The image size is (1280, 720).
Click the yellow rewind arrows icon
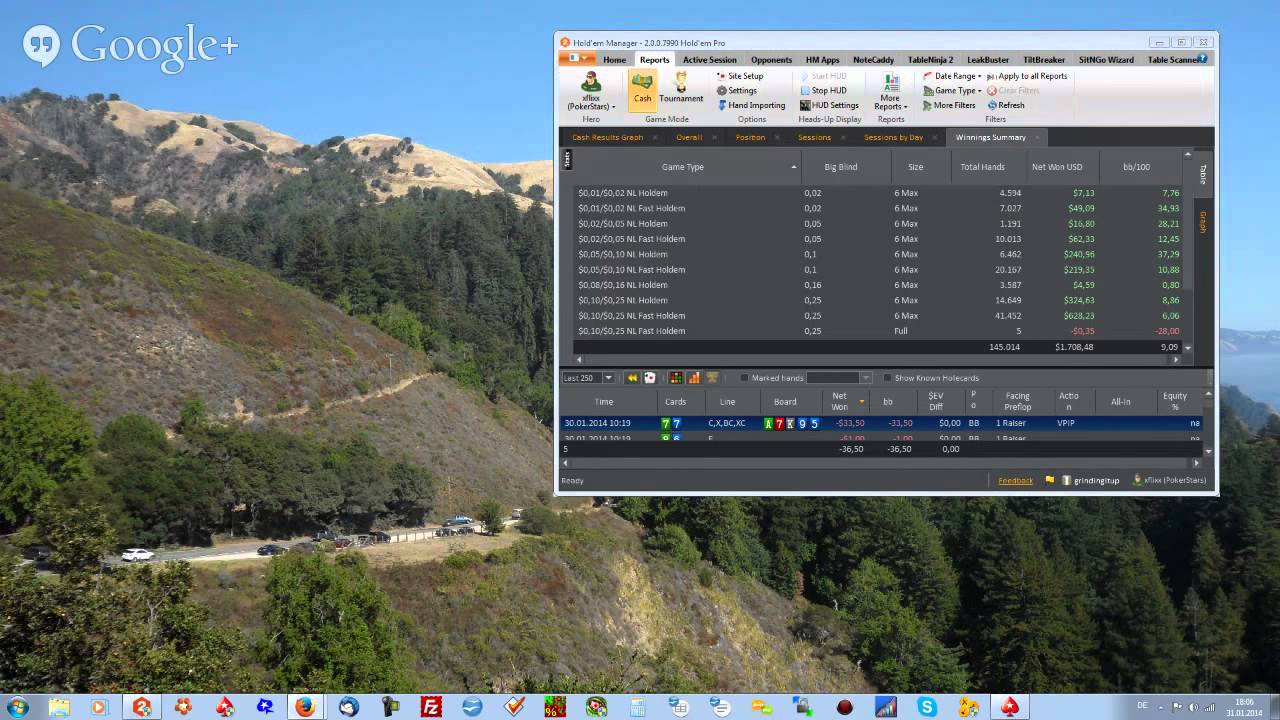click(x=632, y=378)
